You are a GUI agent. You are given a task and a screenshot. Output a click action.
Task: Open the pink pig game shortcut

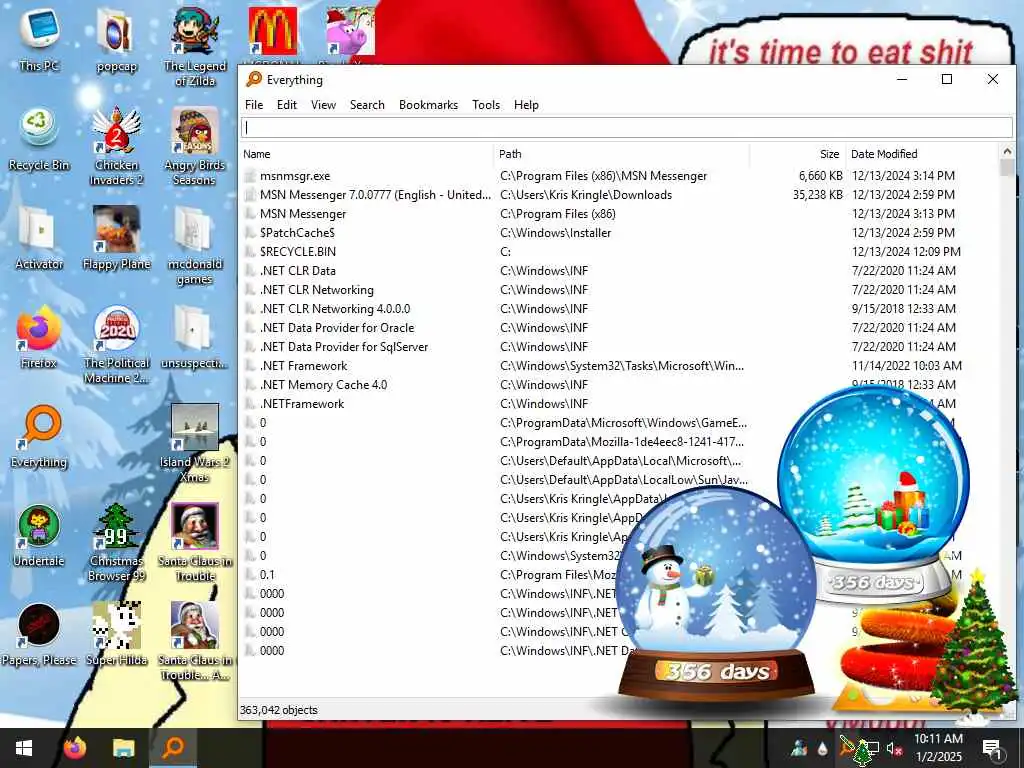pyautogui.click(x=351, y=31)
